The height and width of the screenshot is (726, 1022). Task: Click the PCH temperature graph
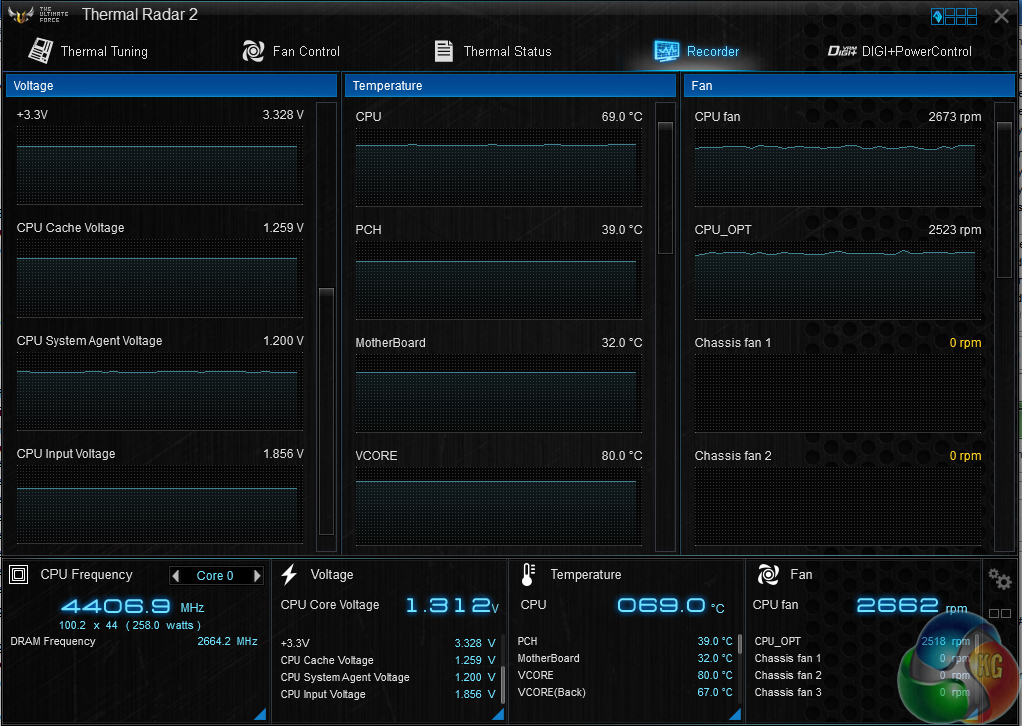pos(499,280)
